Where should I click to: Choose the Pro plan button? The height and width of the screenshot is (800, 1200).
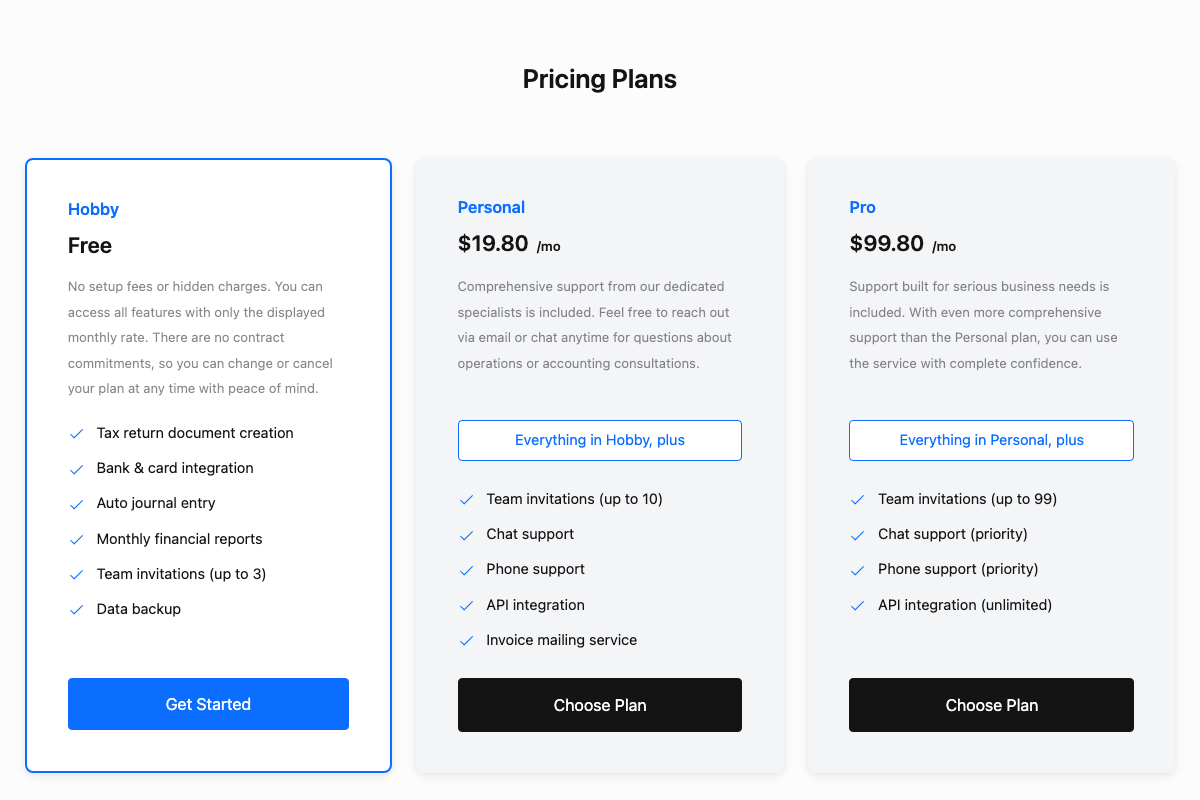click(991, 705)
